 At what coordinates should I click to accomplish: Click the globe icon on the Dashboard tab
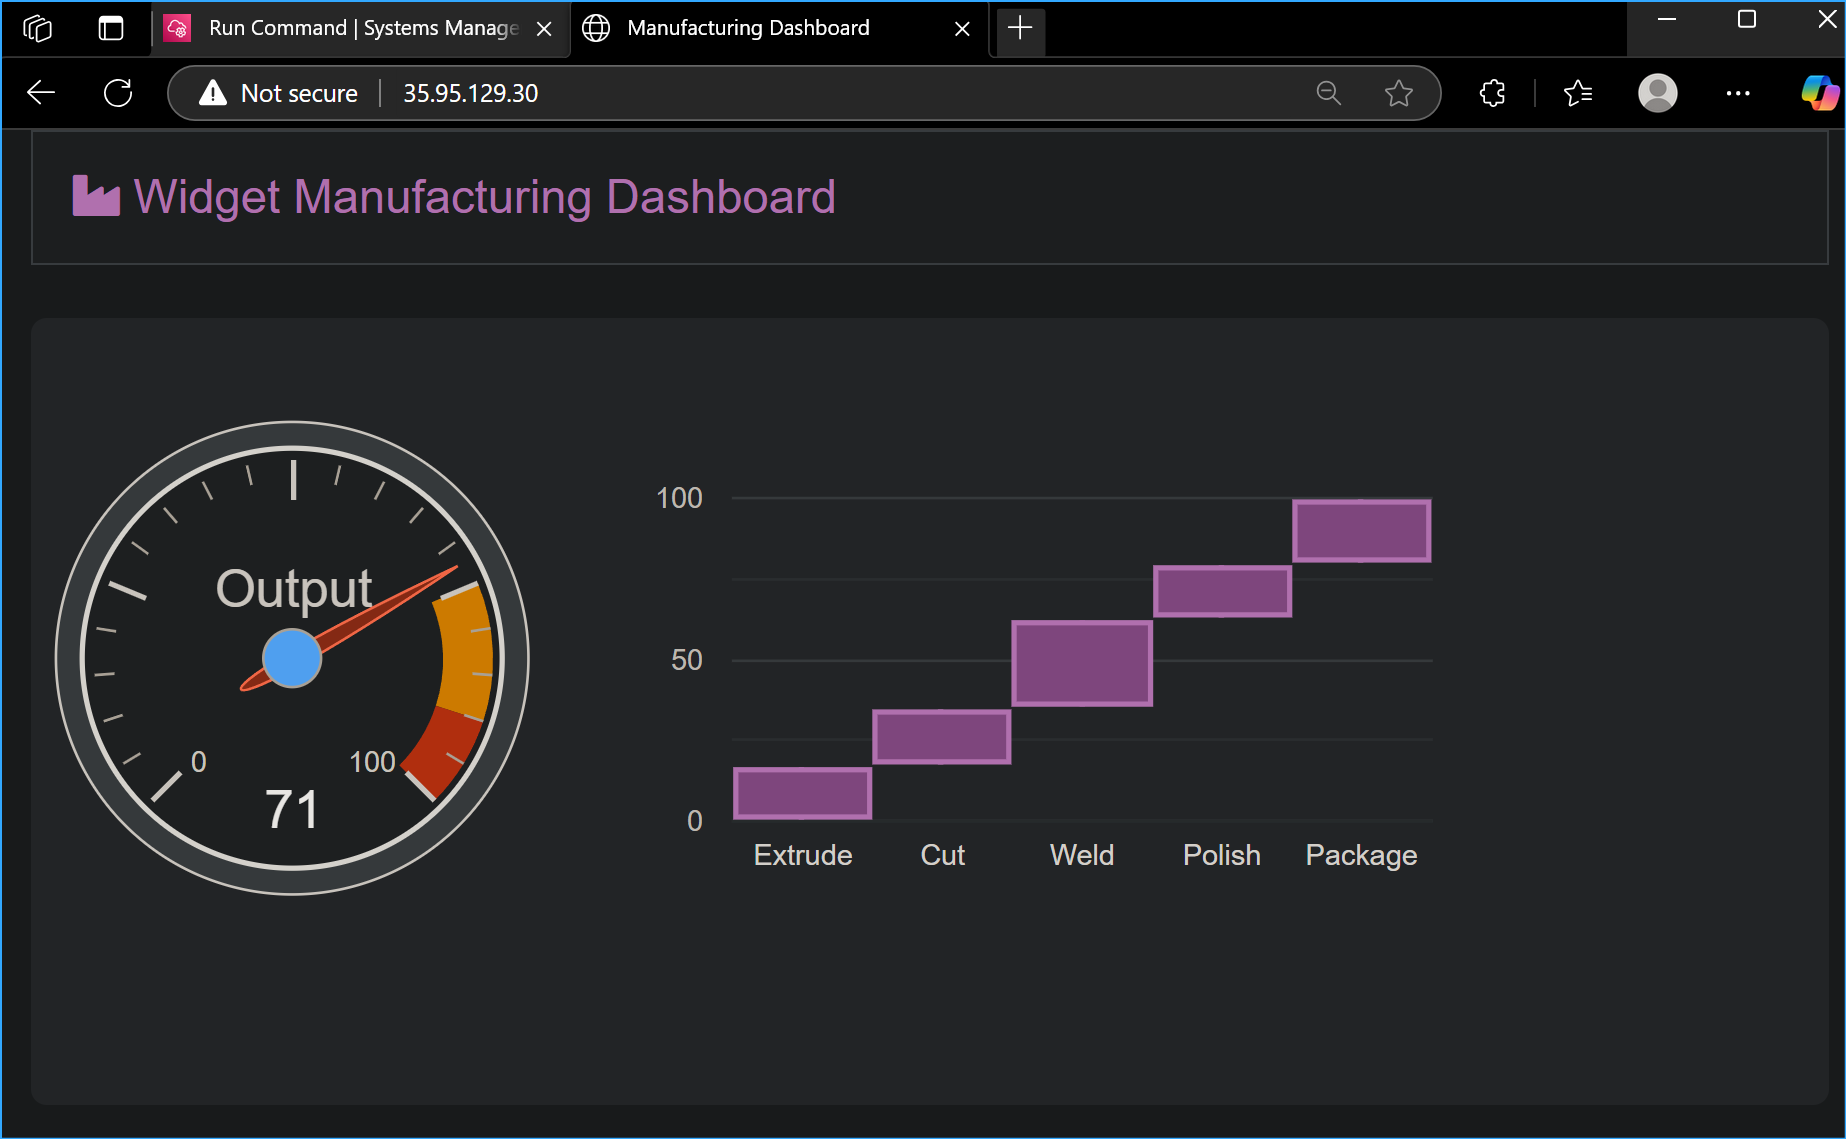(596, 28)
